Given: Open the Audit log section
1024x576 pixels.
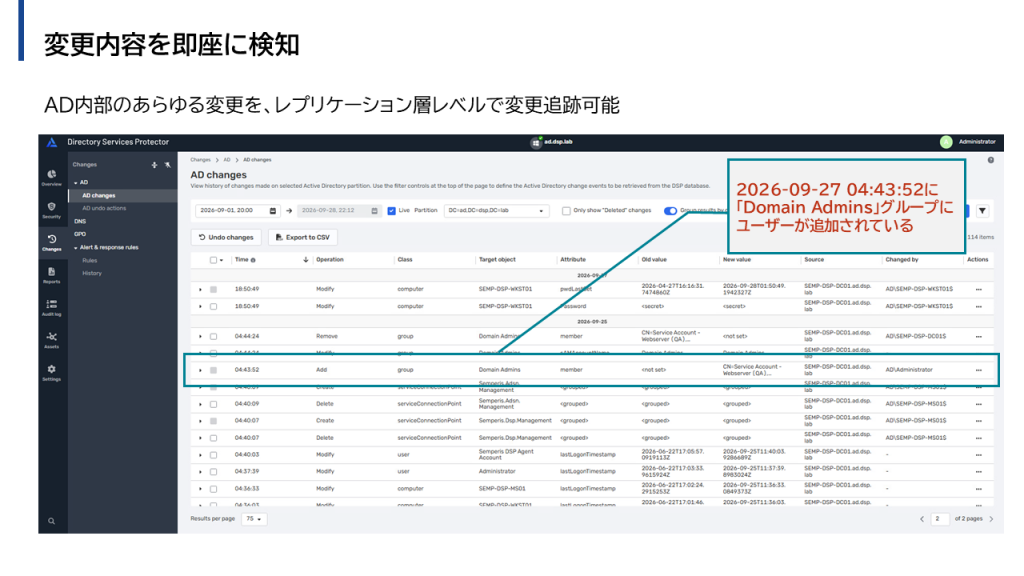Looking at the screenshot, I should tap(52, 308).
